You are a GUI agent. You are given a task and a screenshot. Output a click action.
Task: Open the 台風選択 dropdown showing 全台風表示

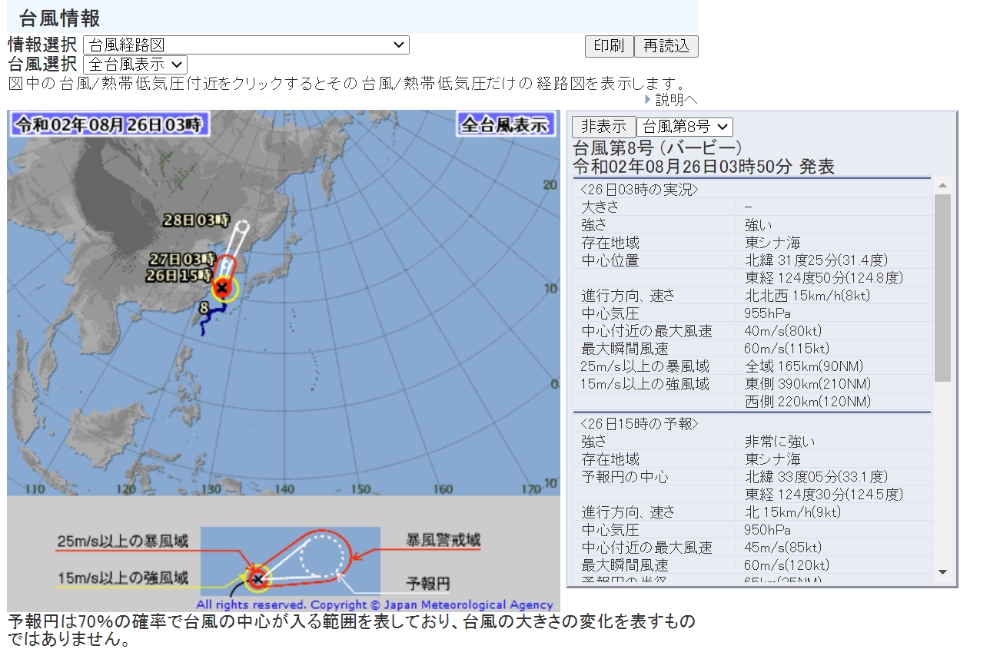[135, 64]
